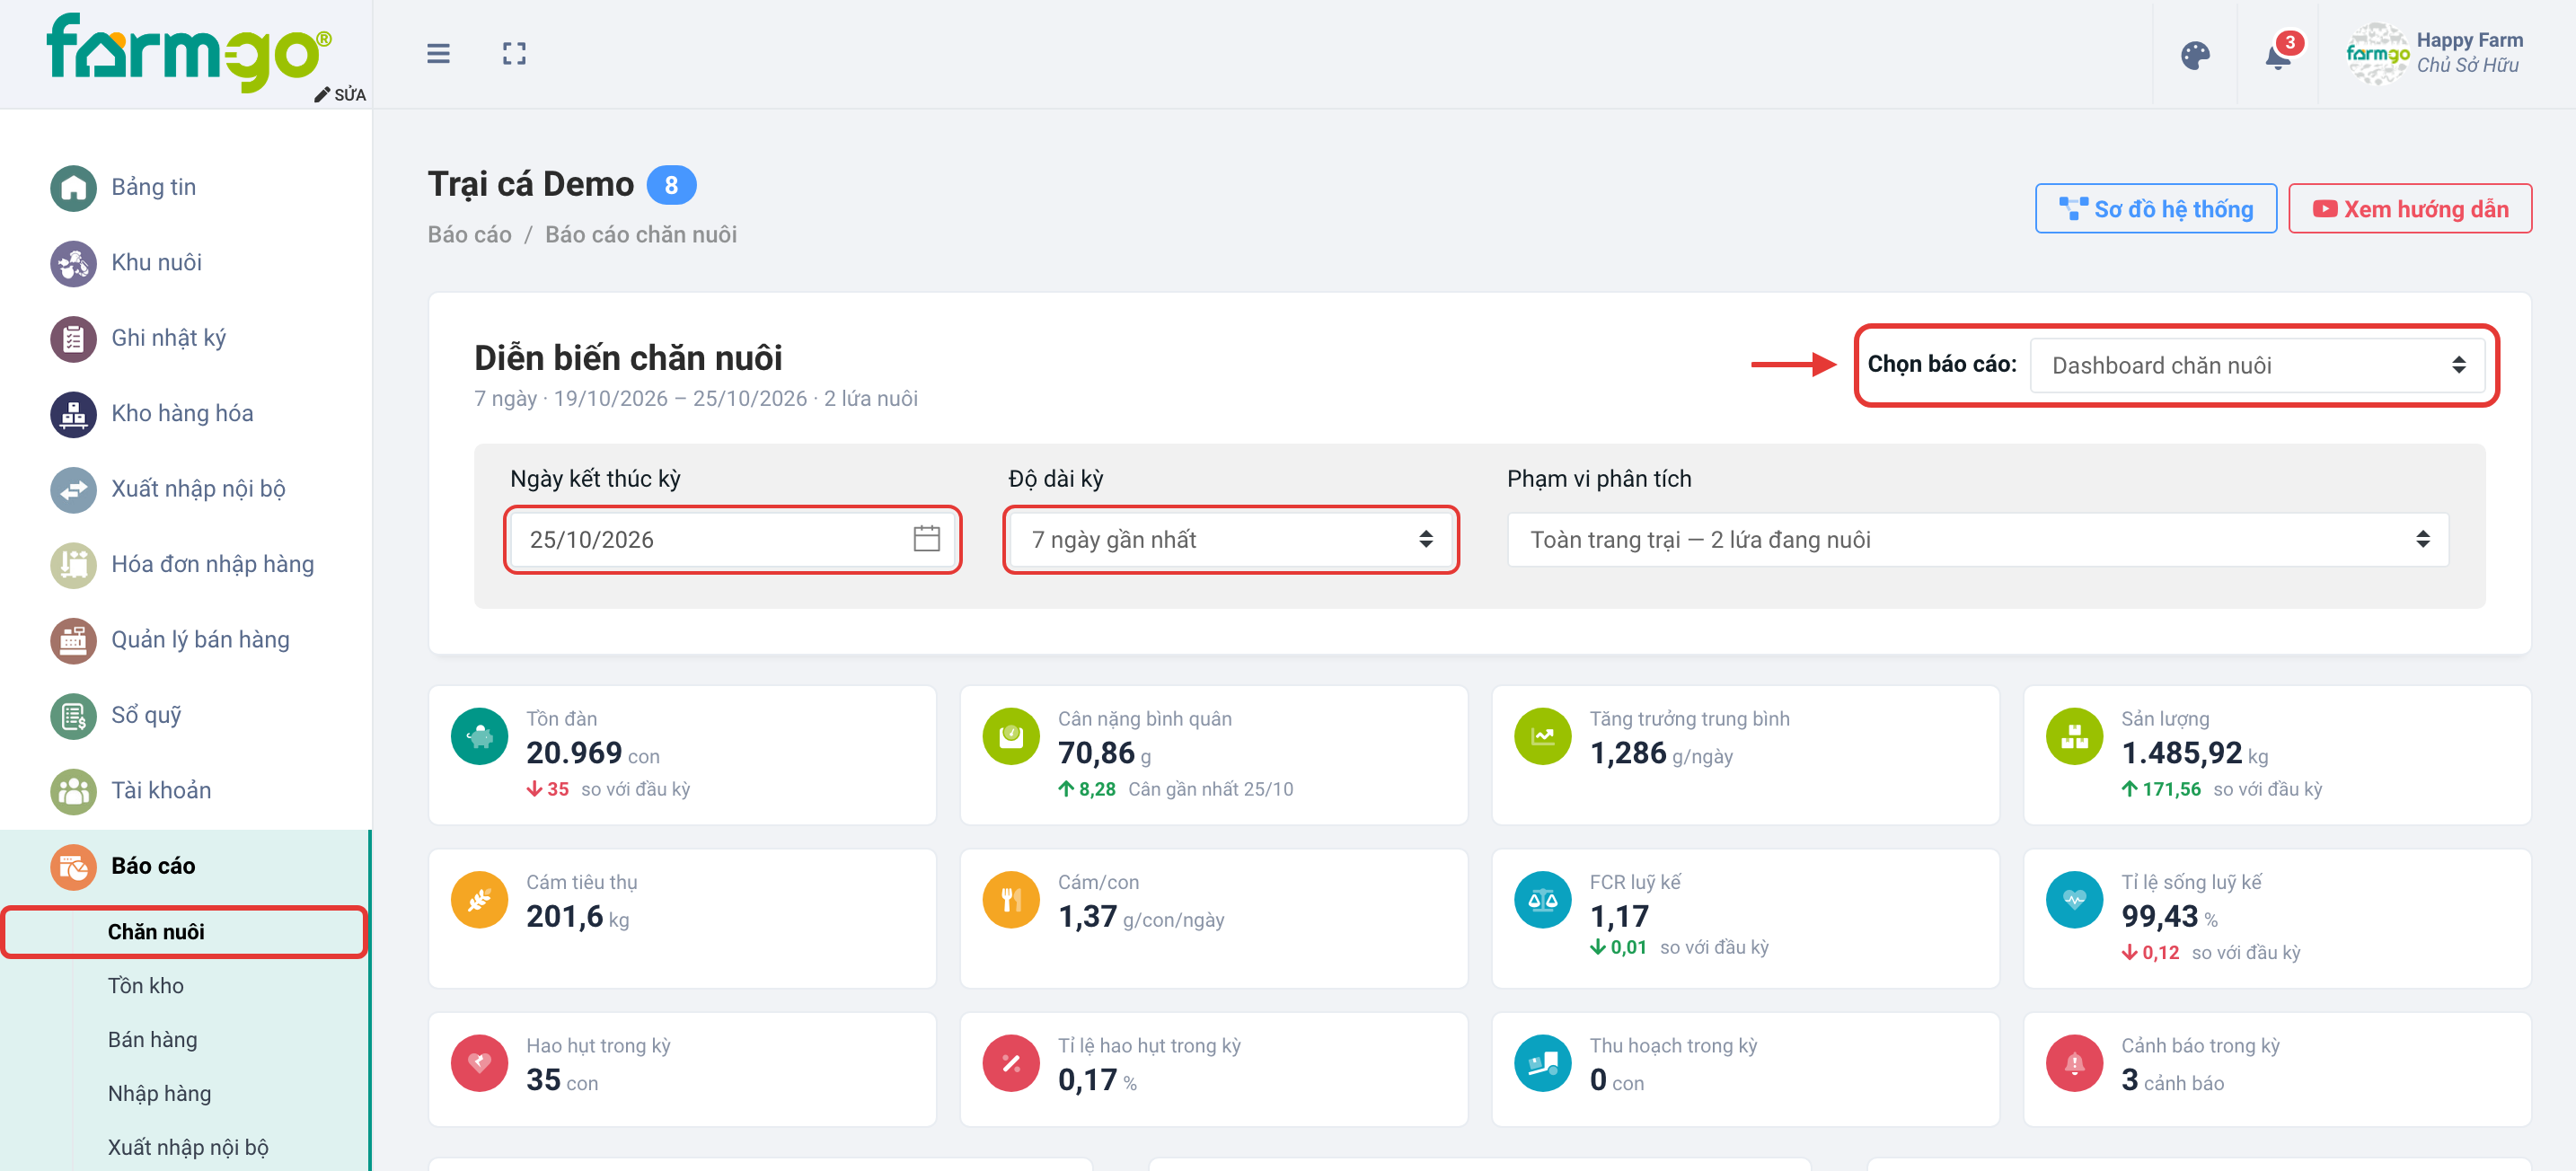Image resolution: width=2576 pixels, height=1171 pixels.
Task: Click the Ghi nhật ký clipboard icon
Action: point(73,338)
